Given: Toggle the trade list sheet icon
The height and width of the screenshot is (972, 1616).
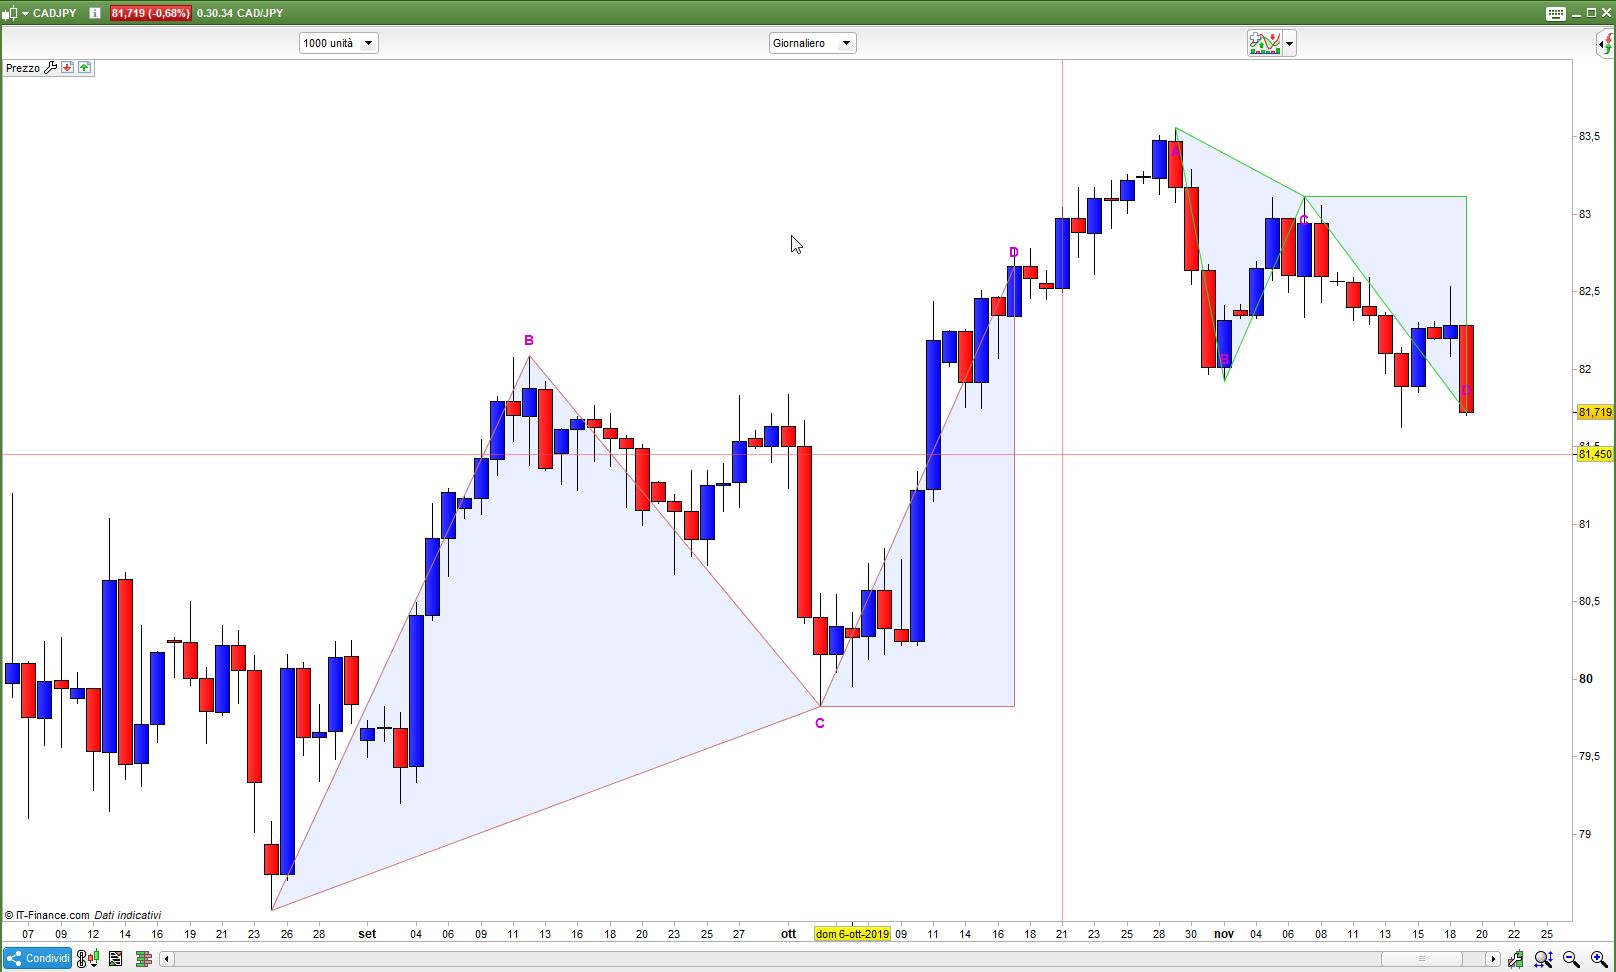Looking at the screenshot, I should pyautogui.click(x=116, y=959).
